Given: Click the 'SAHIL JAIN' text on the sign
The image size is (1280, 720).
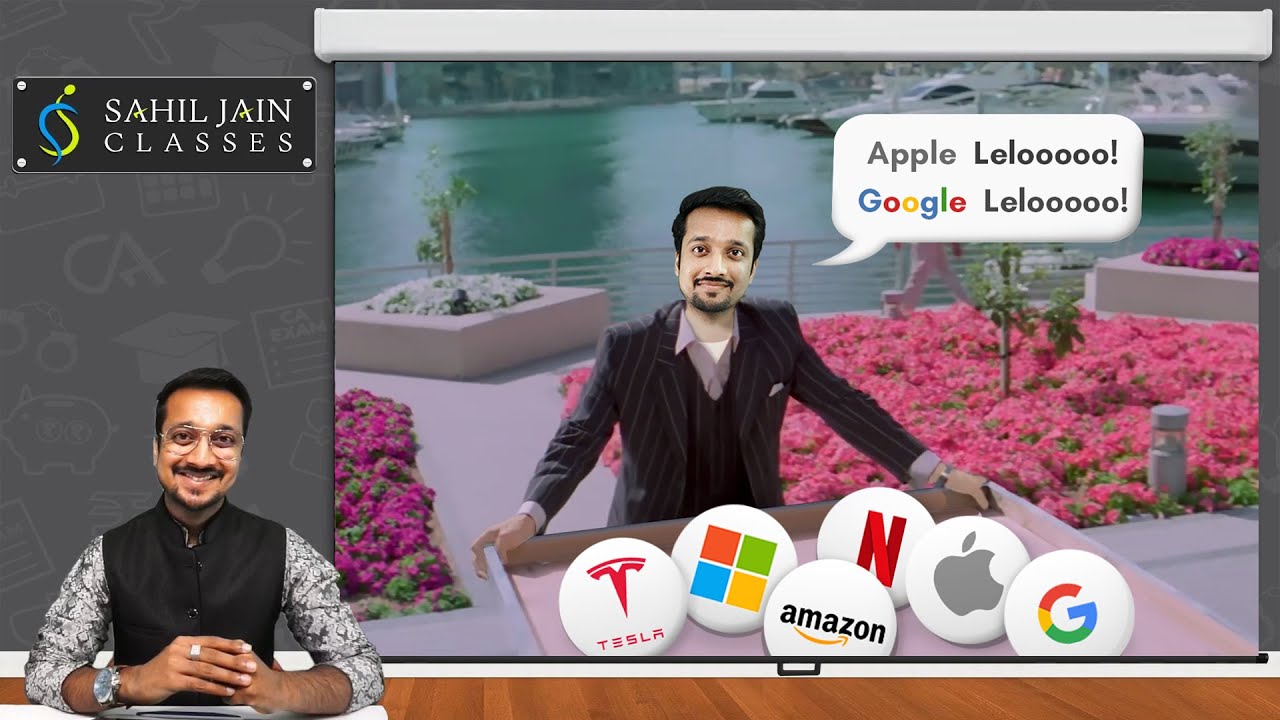Looking at the screenshot, I should pos(198,111).
